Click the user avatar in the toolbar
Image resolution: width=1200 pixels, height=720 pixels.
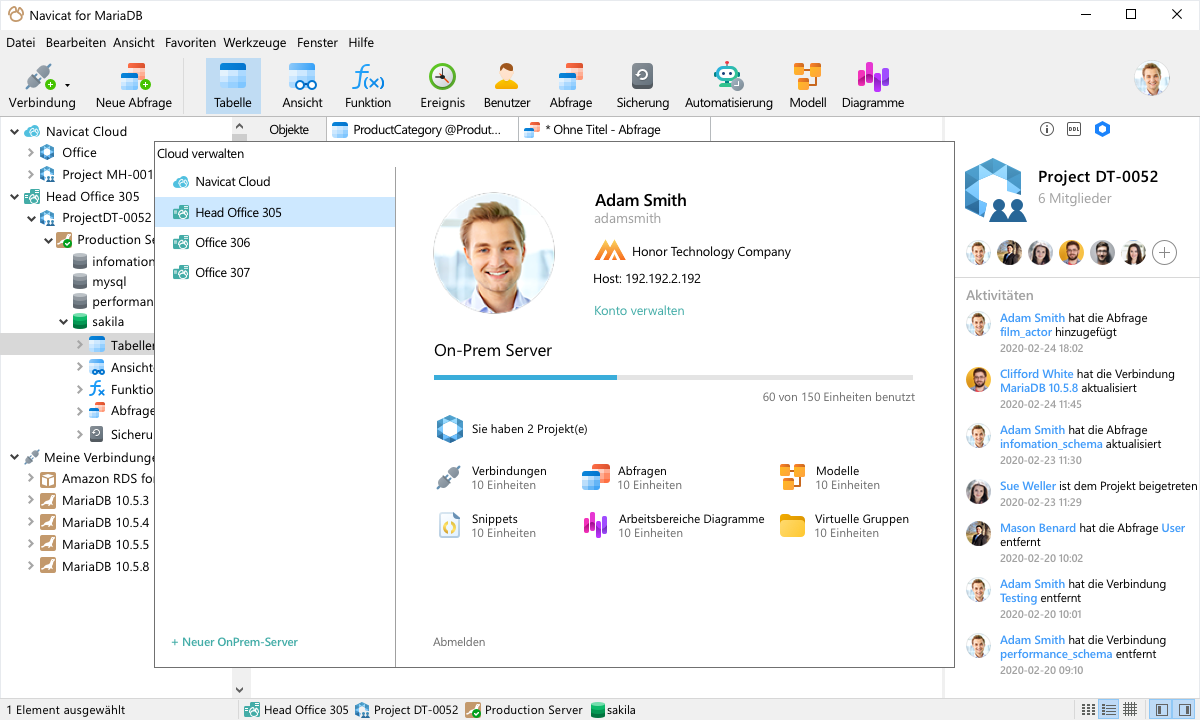point(1152,79)
